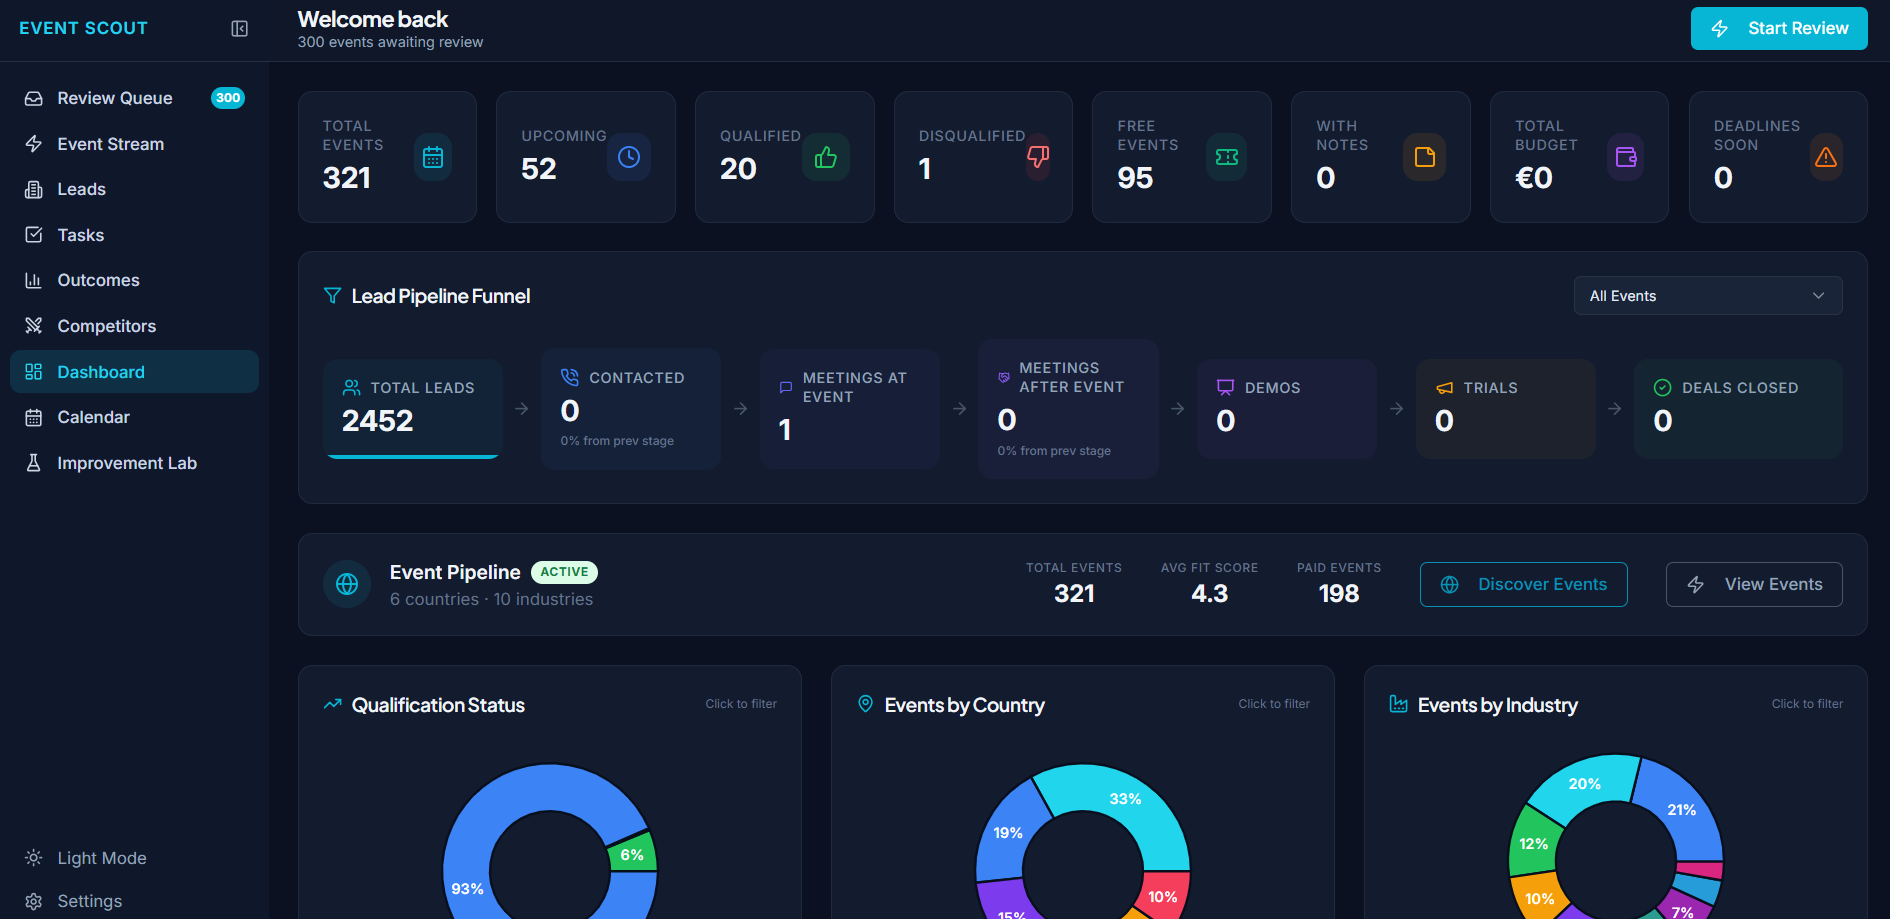Open Improvement Lab
The width and height of the screenshot is (1890, 919).
tap(134, 463)
